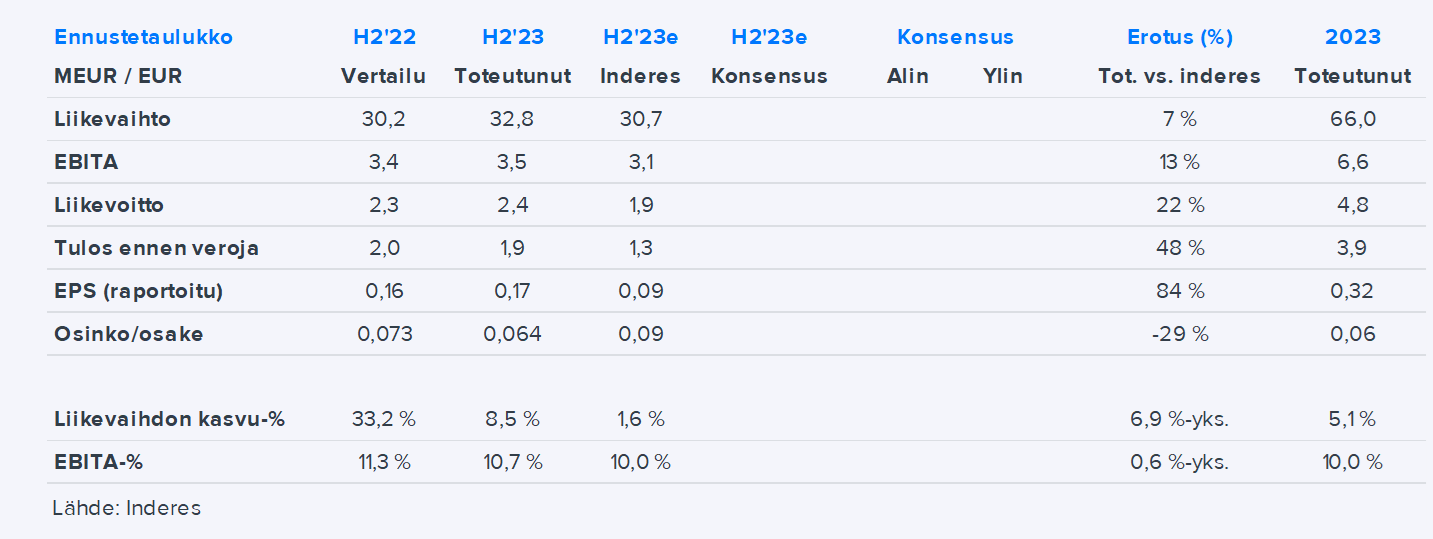Click the H2'23 Toteutunut column header

[x=512, y=37]
